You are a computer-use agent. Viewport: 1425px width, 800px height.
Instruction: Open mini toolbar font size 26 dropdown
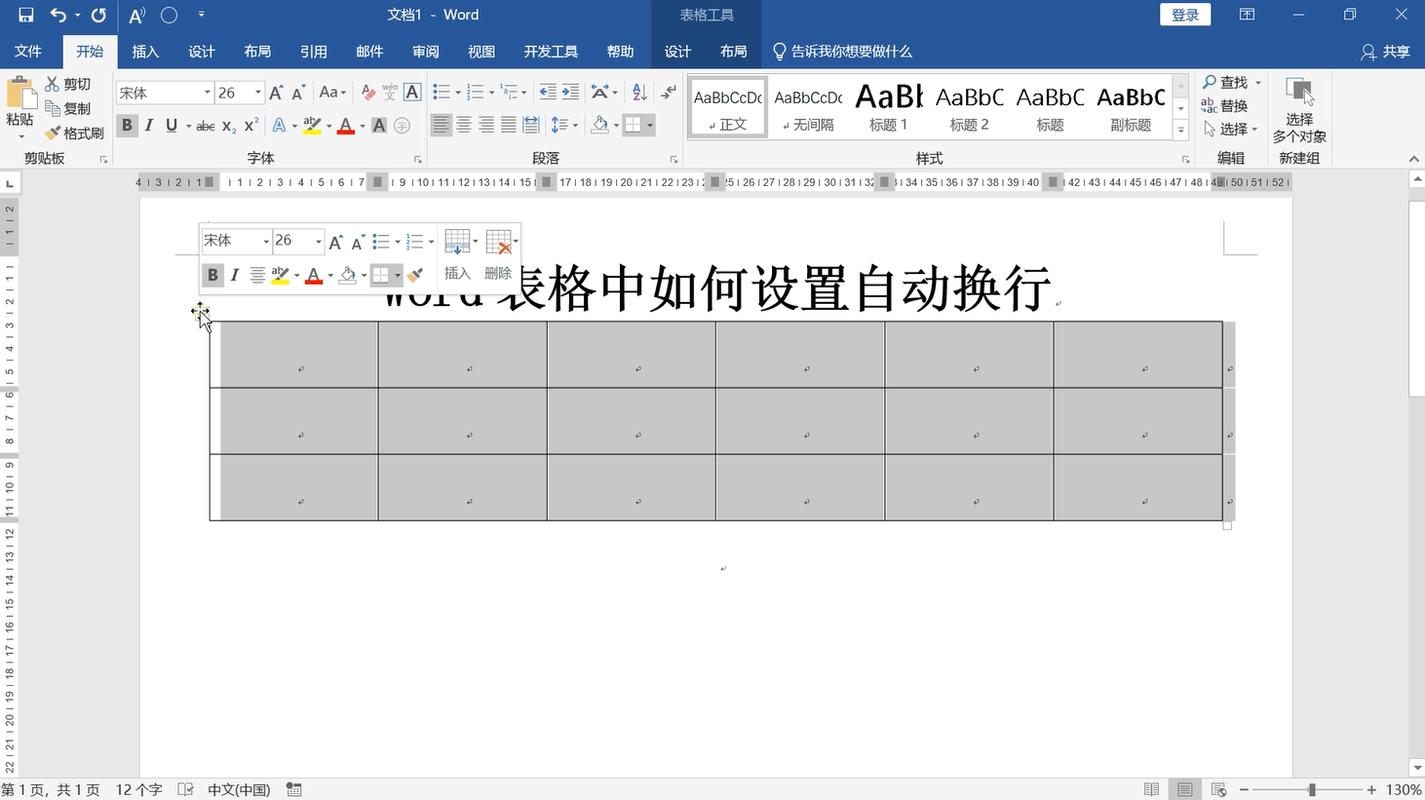pos(318,241)
